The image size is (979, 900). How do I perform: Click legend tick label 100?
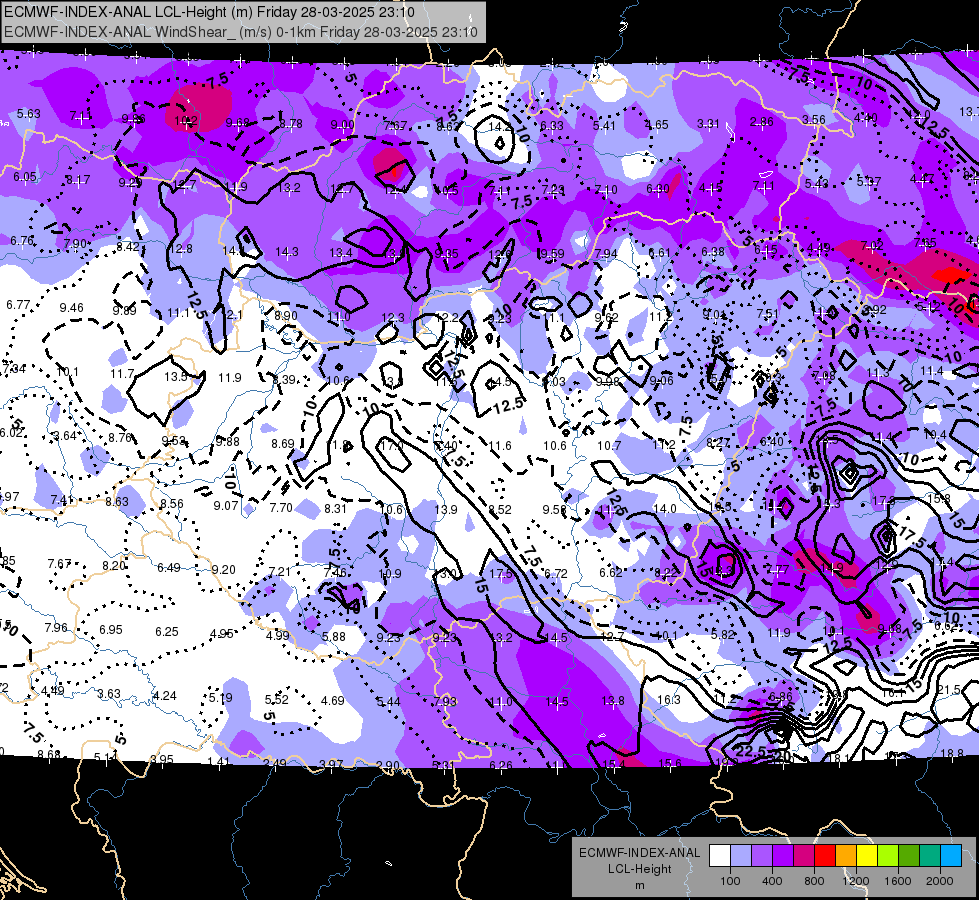(x=730, y=881)
